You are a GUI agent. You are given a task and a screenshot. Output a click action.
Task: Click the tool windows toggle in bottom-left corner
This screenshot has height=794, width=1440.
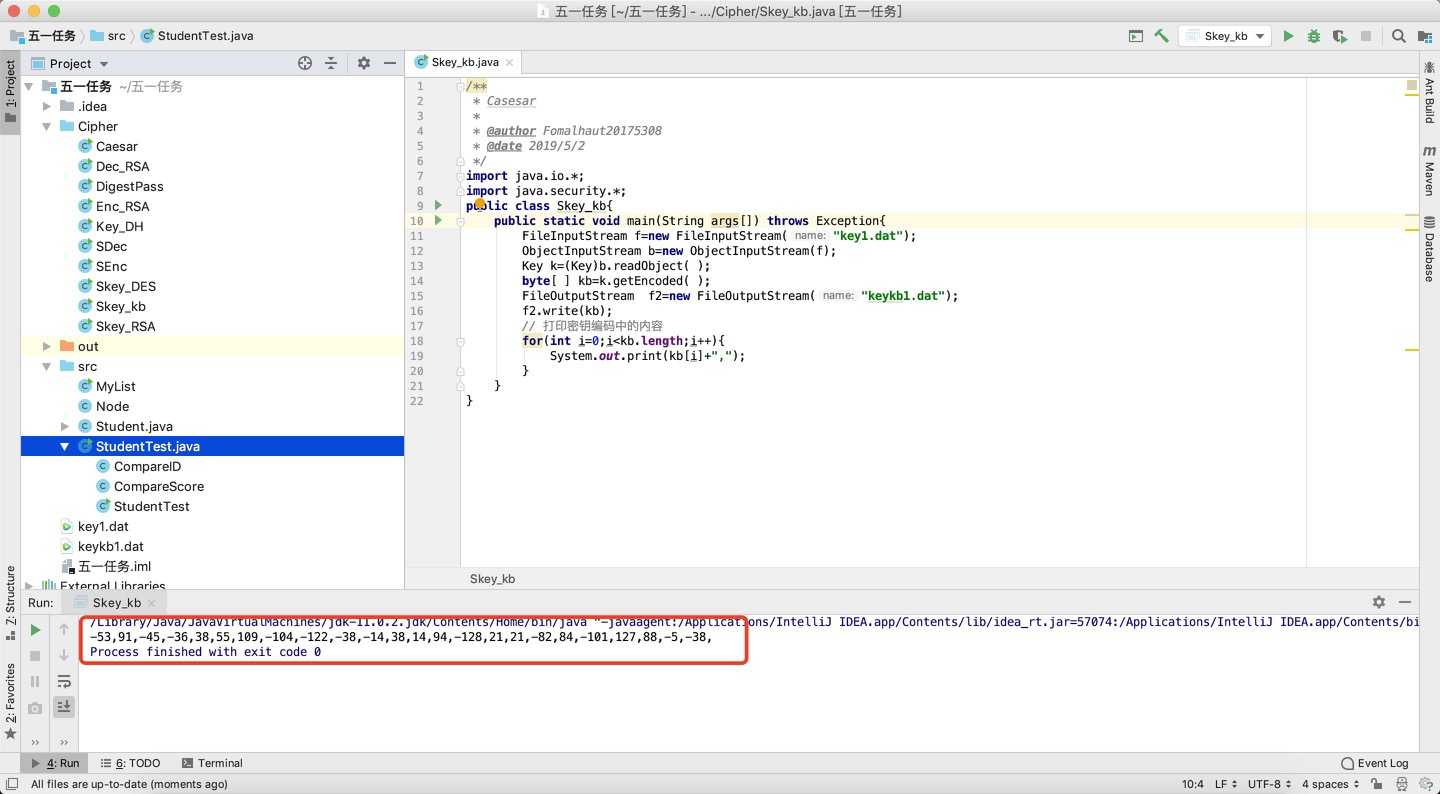coord(11,785)
